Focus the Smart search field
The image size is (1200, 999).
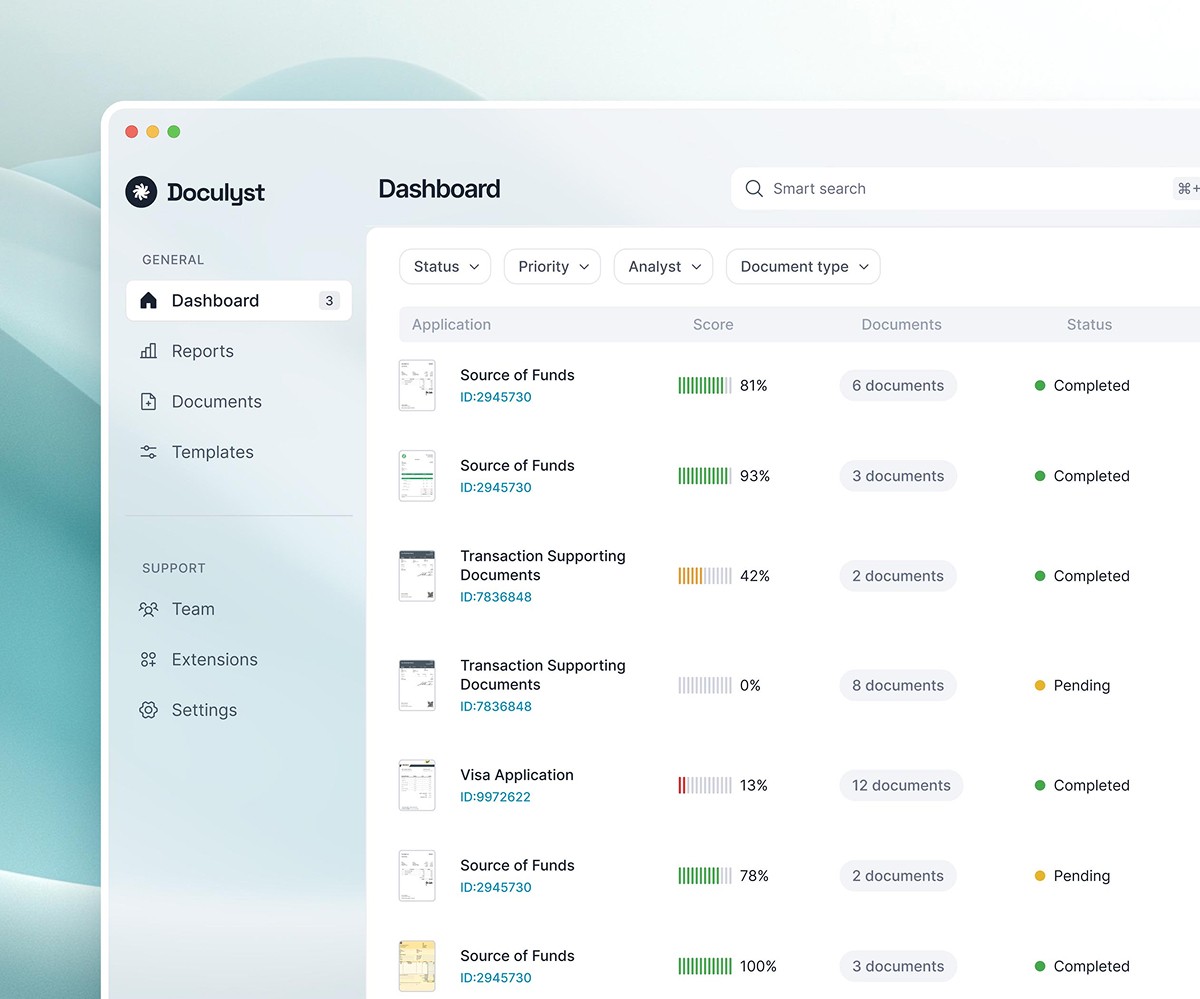(965, 188)
